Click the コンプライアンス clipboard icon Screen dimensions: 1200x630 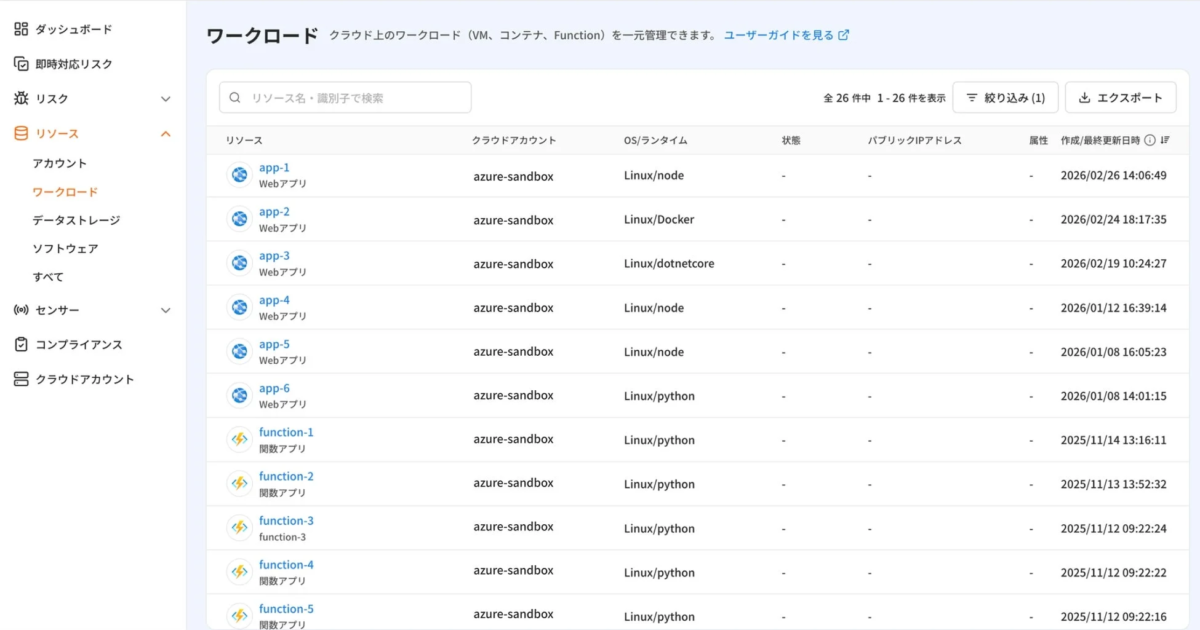click(x=21, y=344)
